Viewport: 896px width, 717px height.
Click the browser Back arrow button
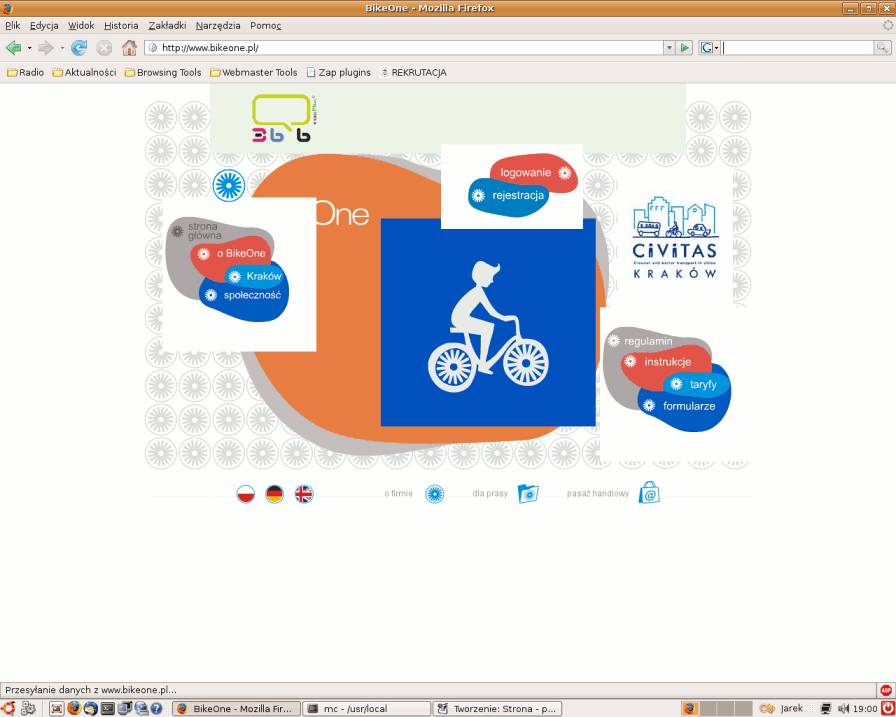click(x=13, y=48)
